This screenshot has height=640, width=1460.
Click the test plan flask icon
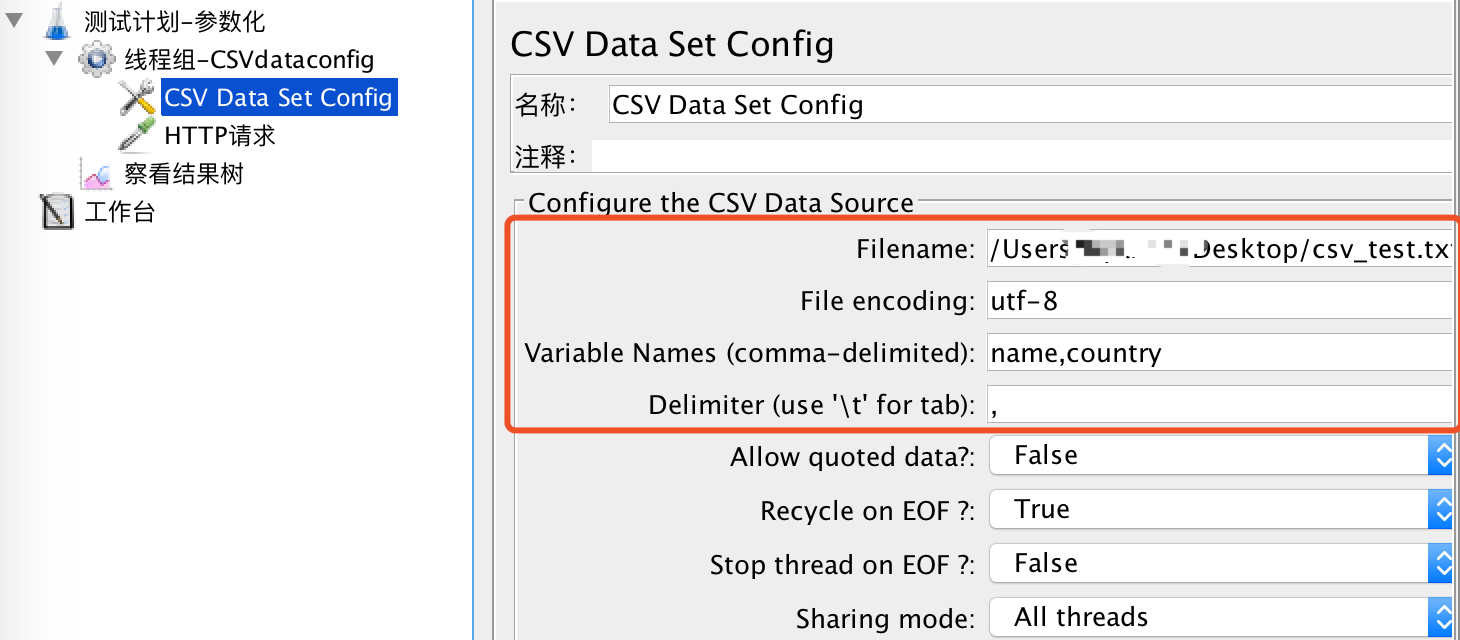tap(59, 20)
